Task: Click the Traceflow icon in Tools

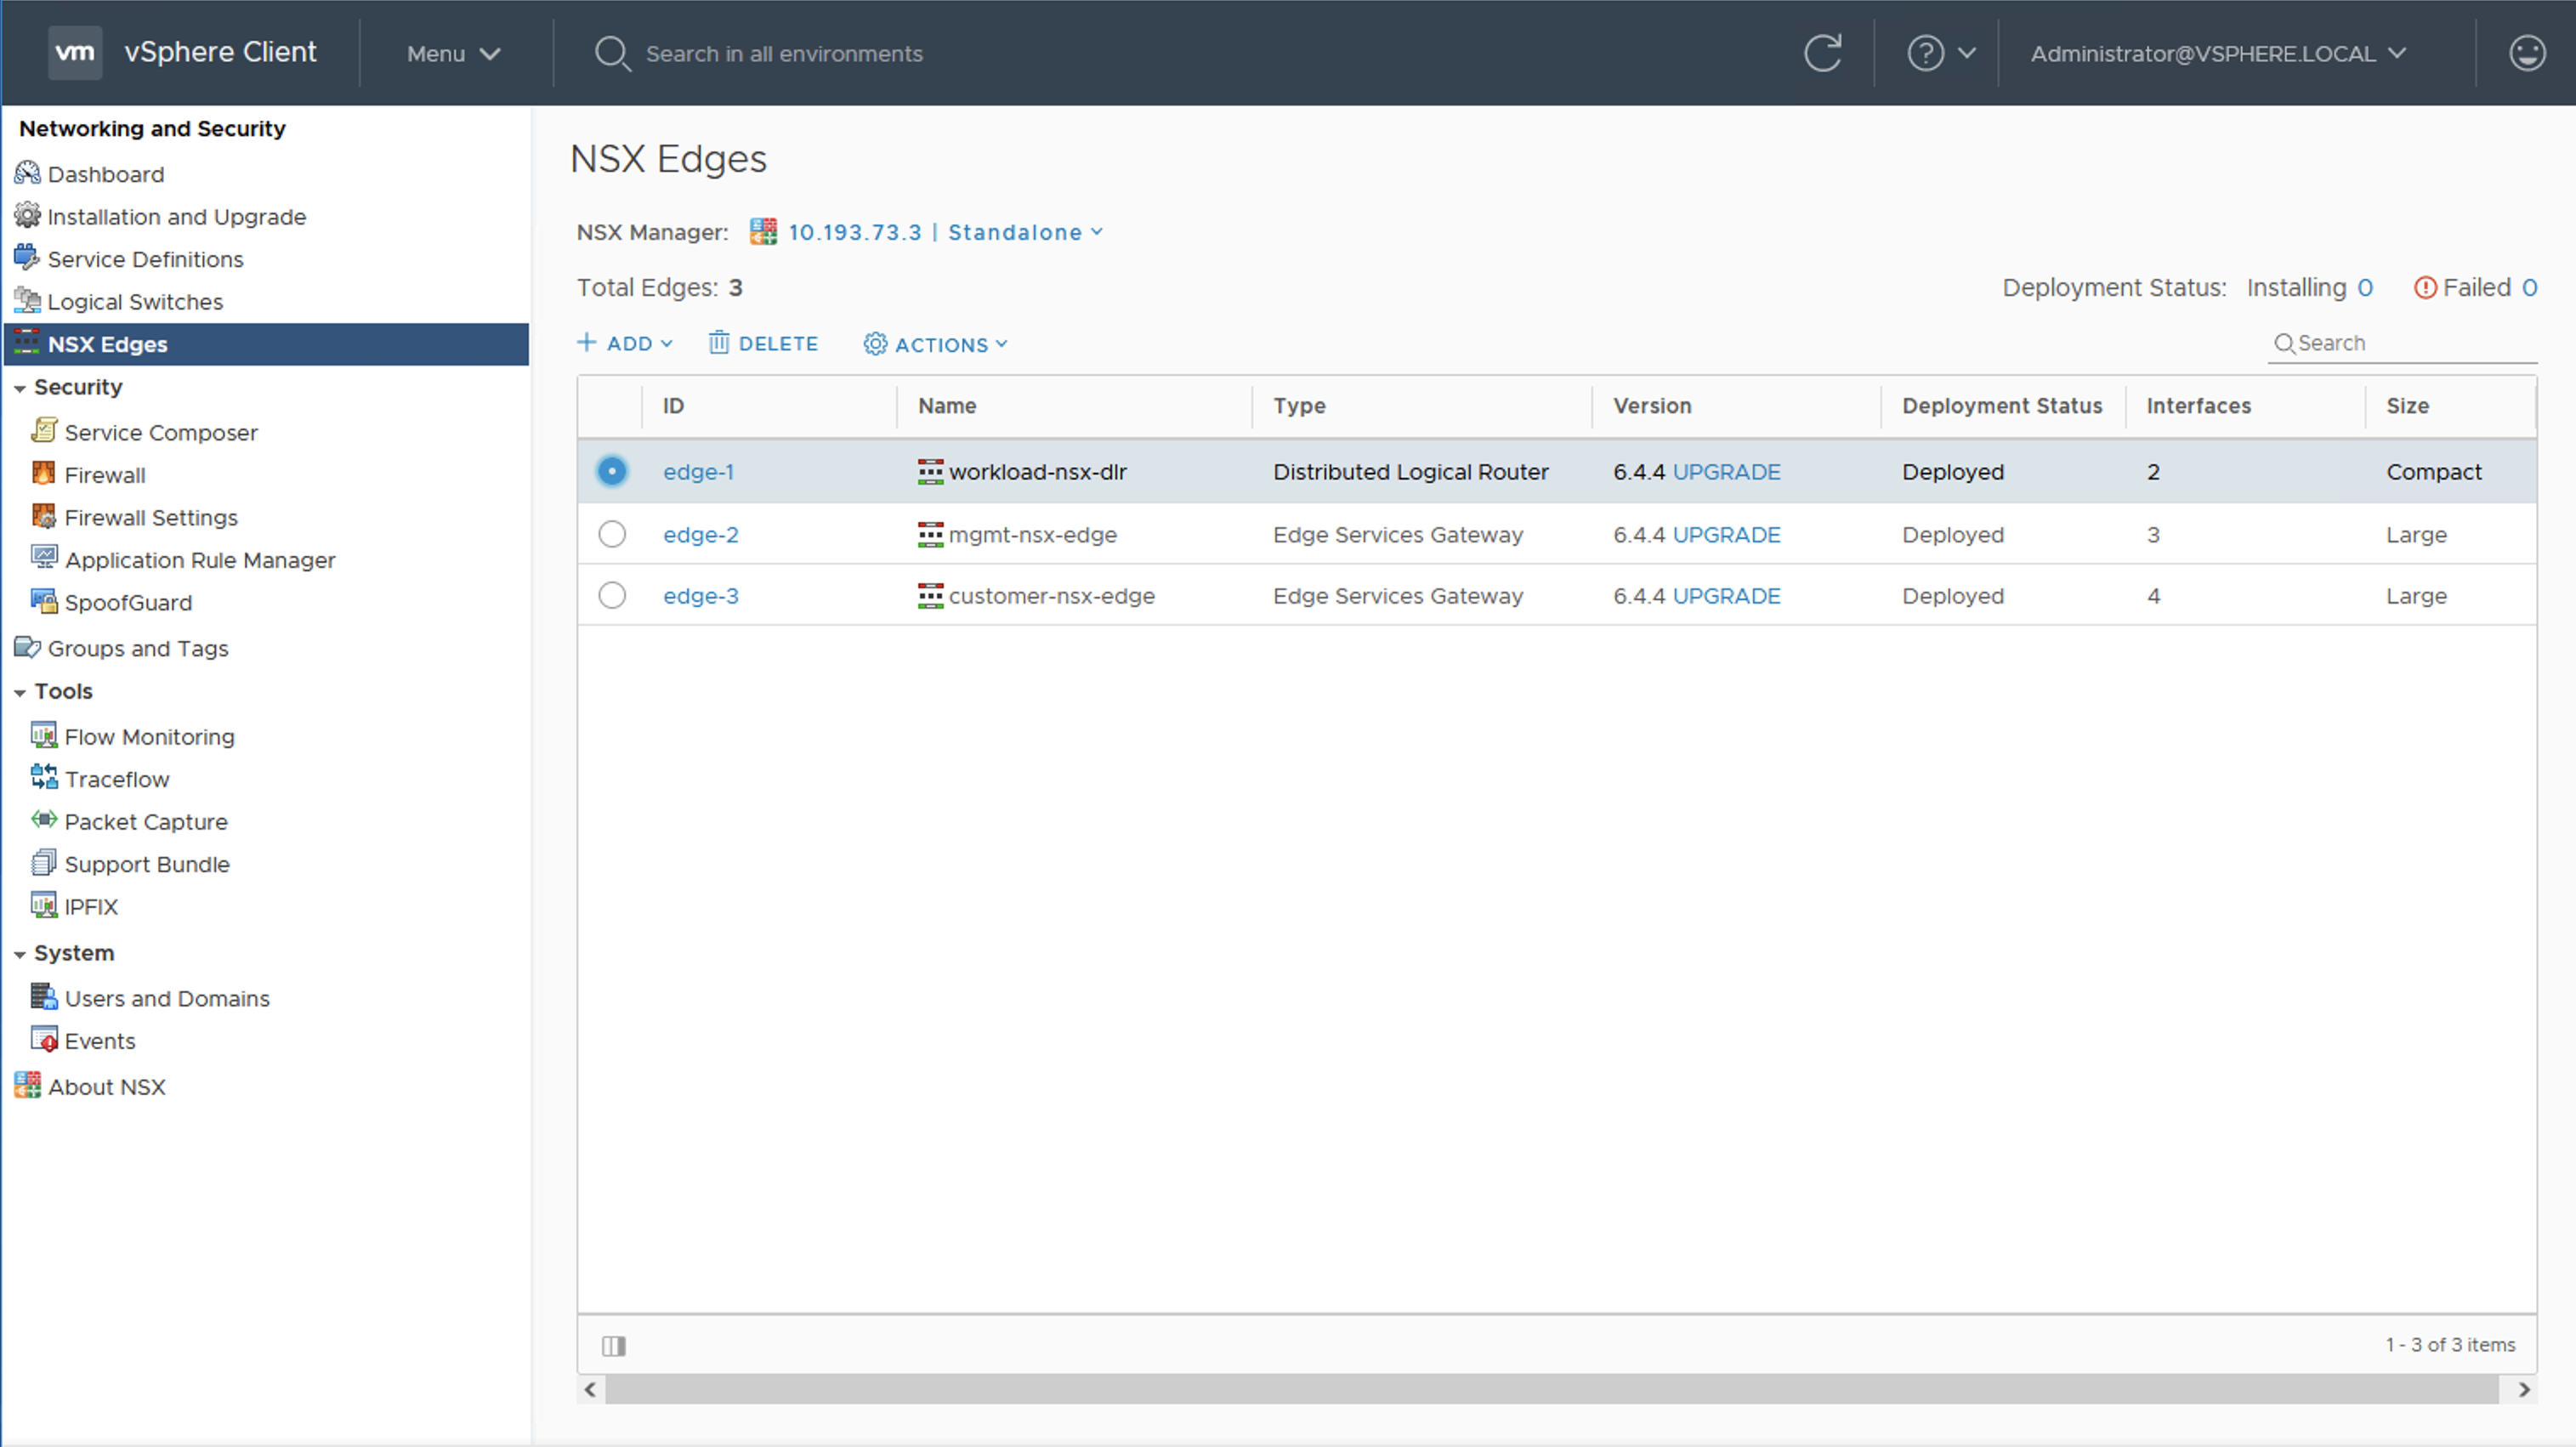Action: pos(43,778)
